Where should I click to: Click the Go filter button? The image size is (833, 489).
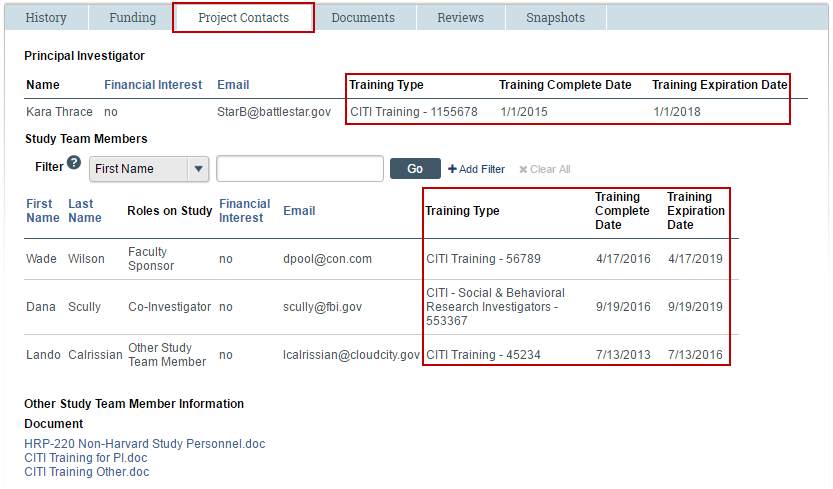pyautogui.click(x=415, y=168)
